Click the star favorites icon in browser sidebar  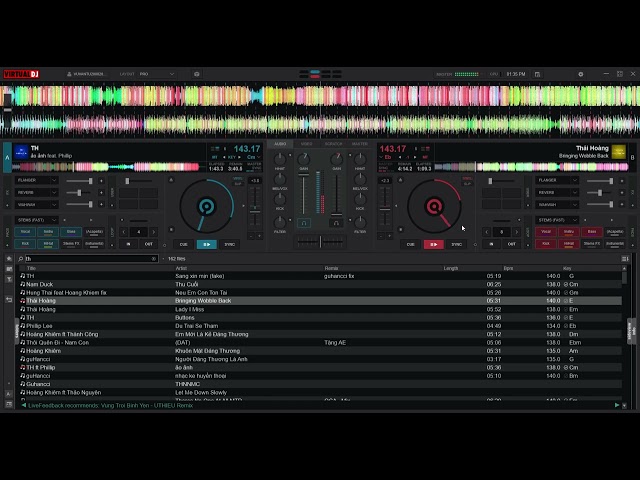pos(9,259)
